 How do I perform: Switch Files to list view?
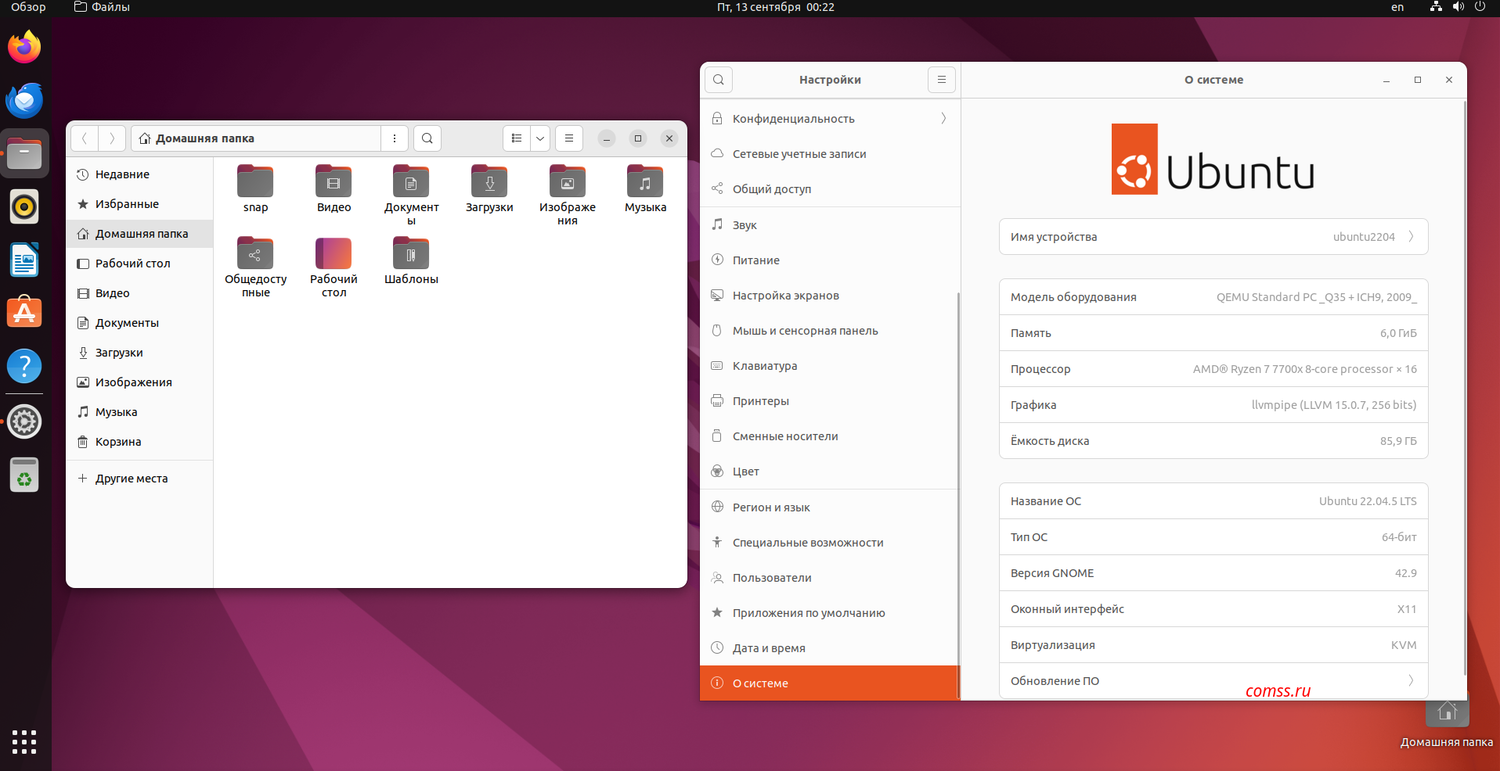pyautogui.click(x=516, y=138)
